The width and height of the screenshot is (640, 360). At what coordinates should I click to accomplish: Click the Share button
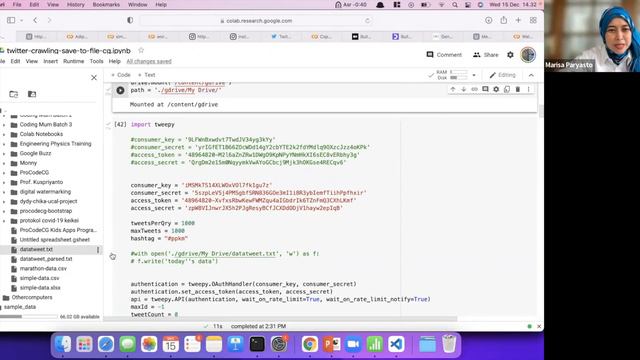click(486, 55)
